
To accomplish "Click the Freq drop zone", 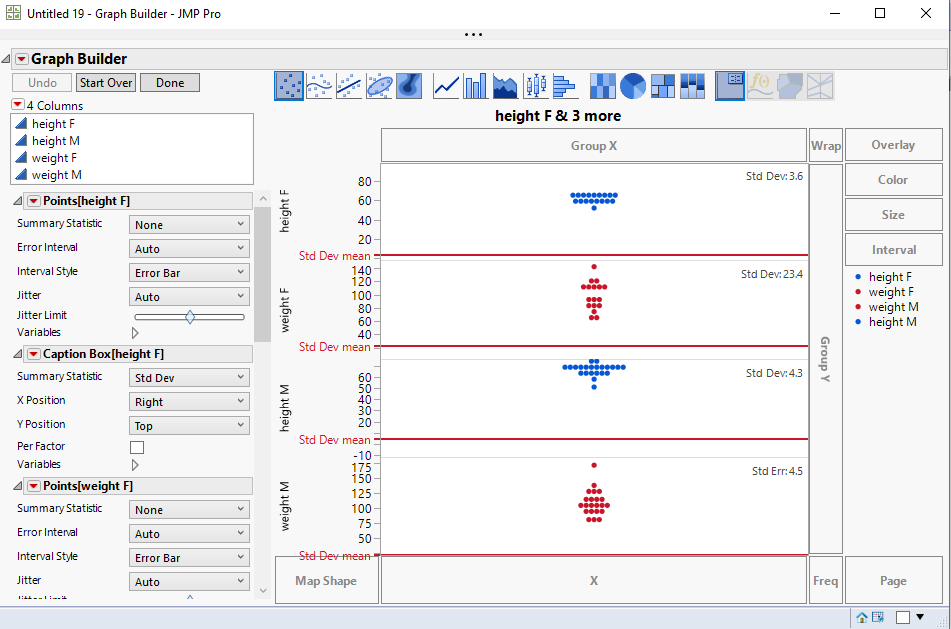I will [825, 580].
